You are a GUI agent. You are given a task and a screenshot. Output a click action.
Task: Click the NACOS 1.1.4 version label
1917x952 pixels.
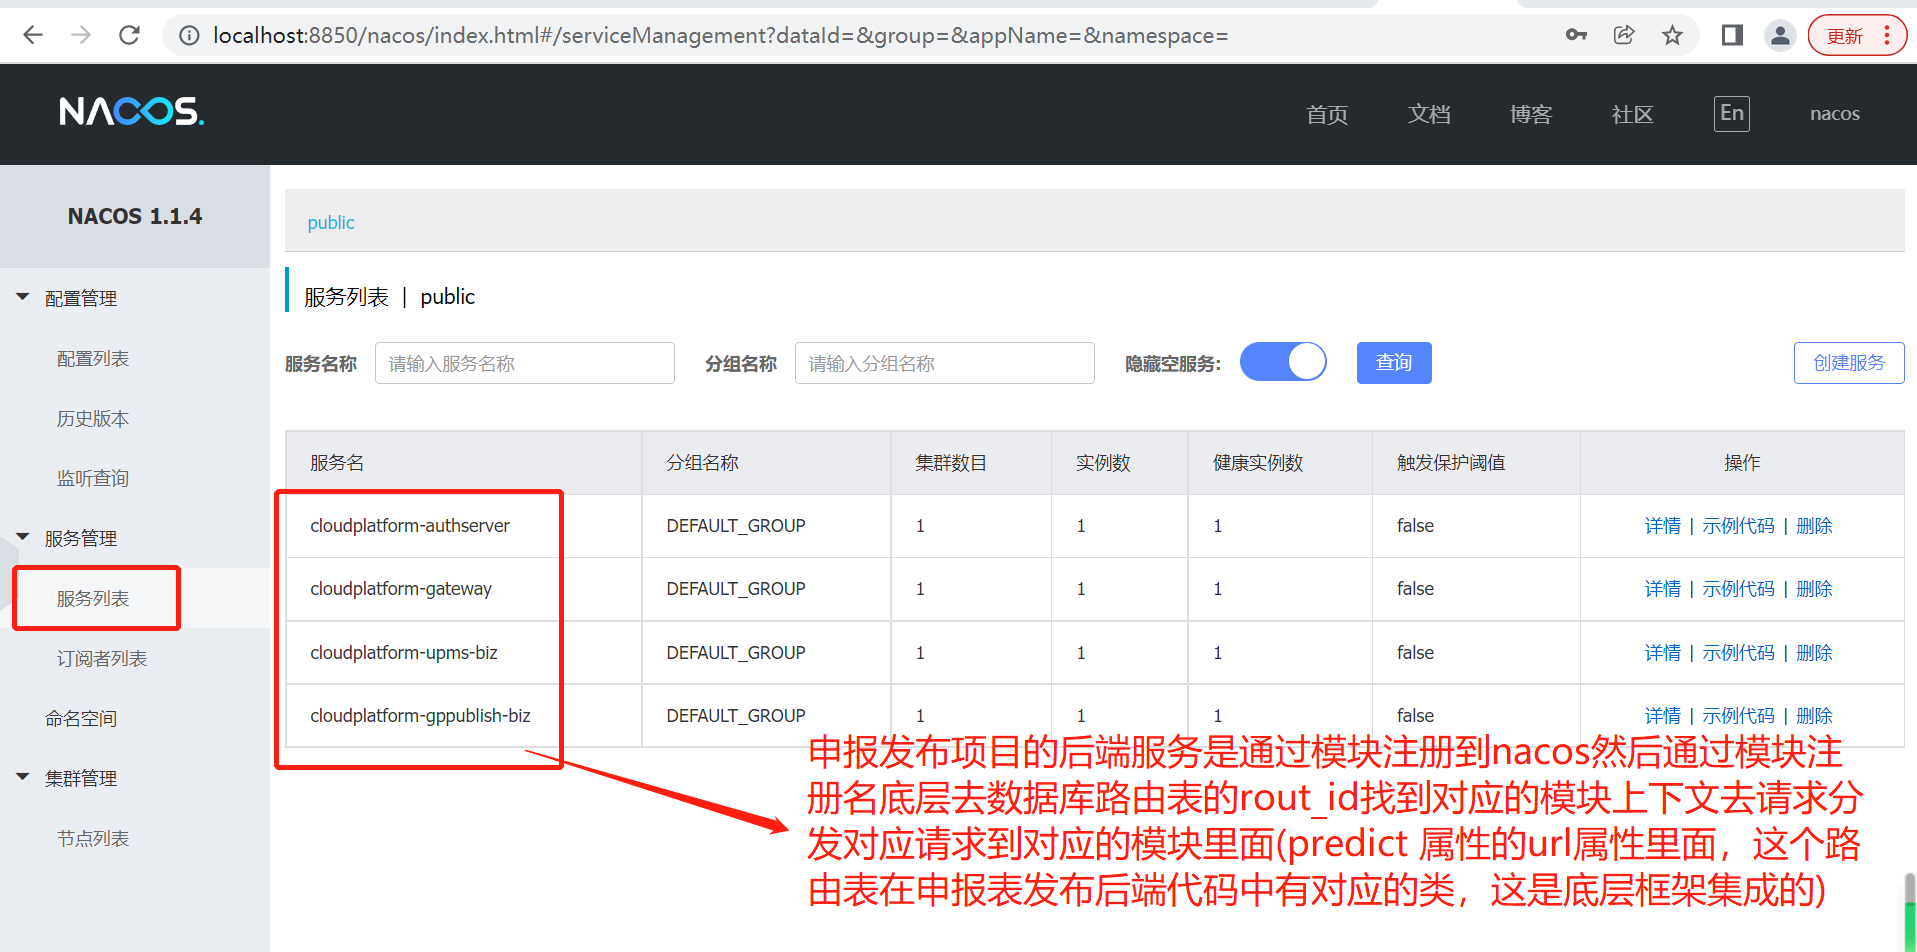point(135,216)
